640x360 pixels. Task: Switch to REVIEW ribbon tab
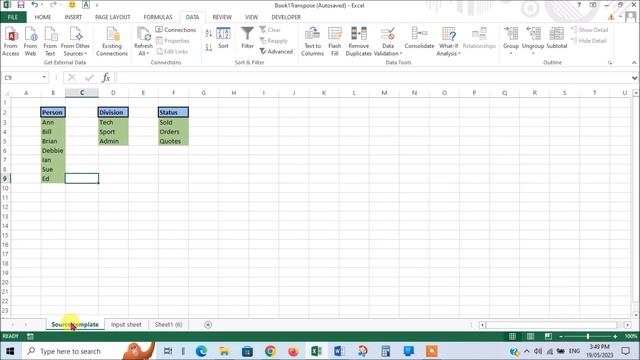[222, 17]
